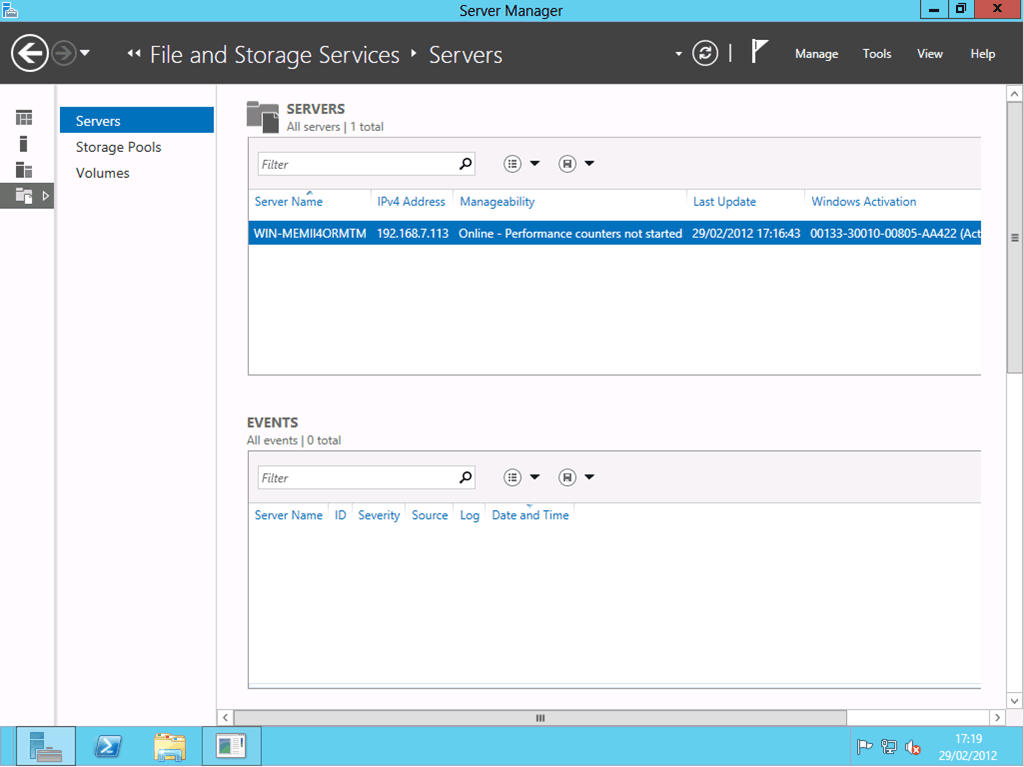Go to Storage Pools page
This screenshot has height=767, width=1024.
coord(118,147)
